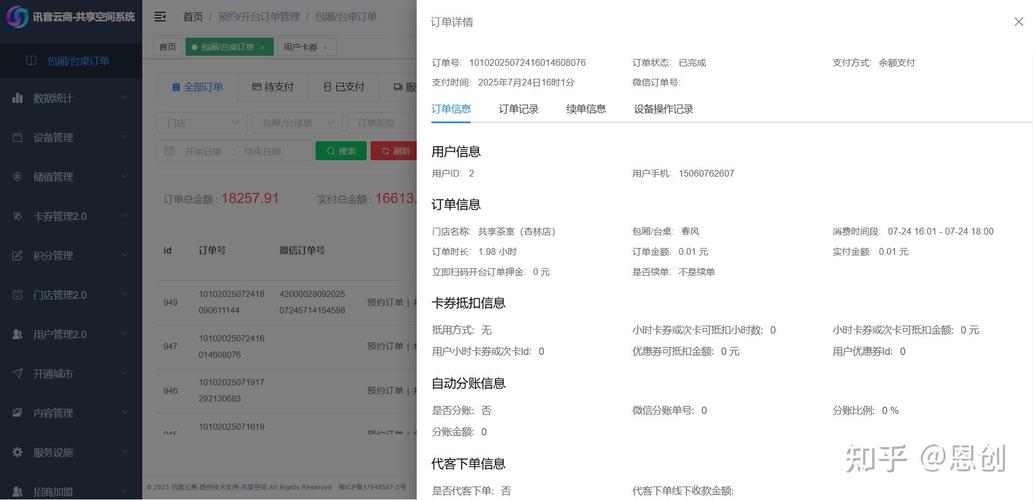Click the 卡券管理2.0 sidebar icon
Viewport: 1033px width, 500px height.
click(x=18, y=216)
